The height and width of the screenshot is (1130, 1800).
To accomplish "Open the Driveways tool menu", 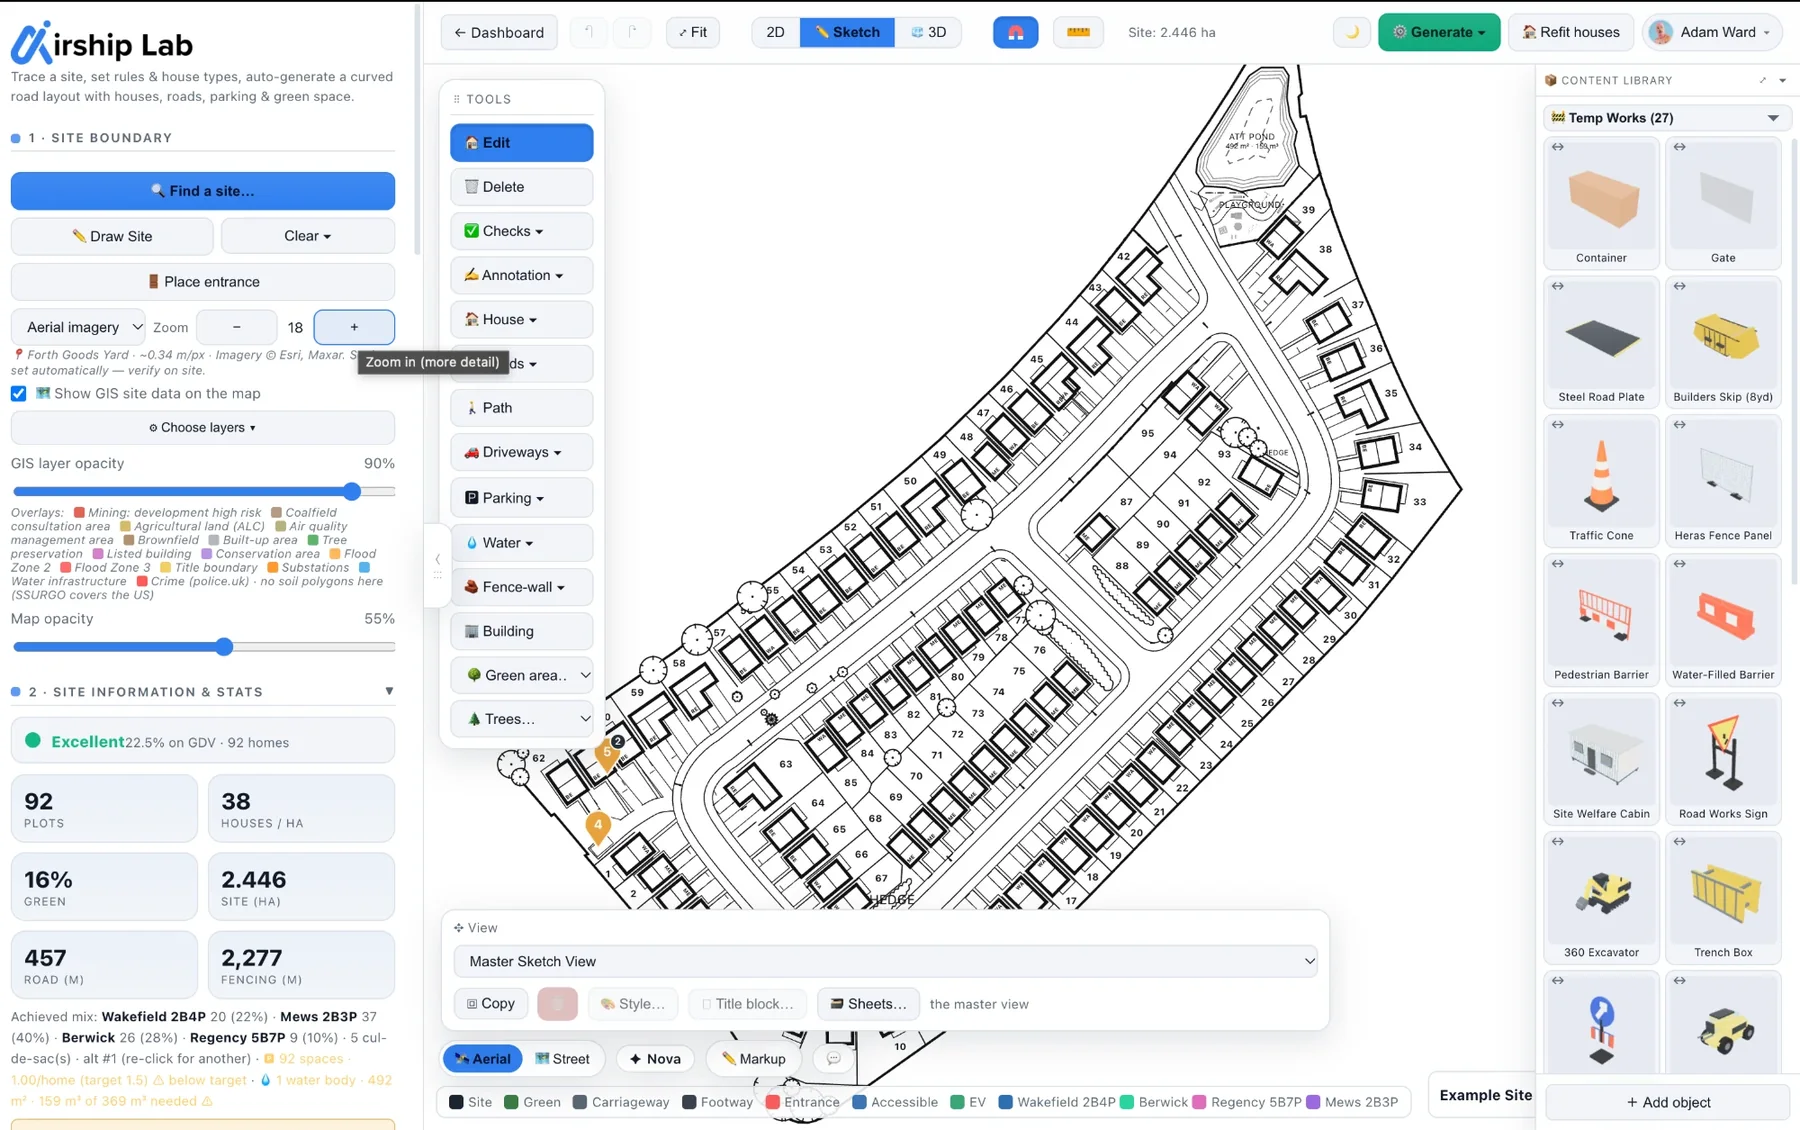I will pos(521,452).
